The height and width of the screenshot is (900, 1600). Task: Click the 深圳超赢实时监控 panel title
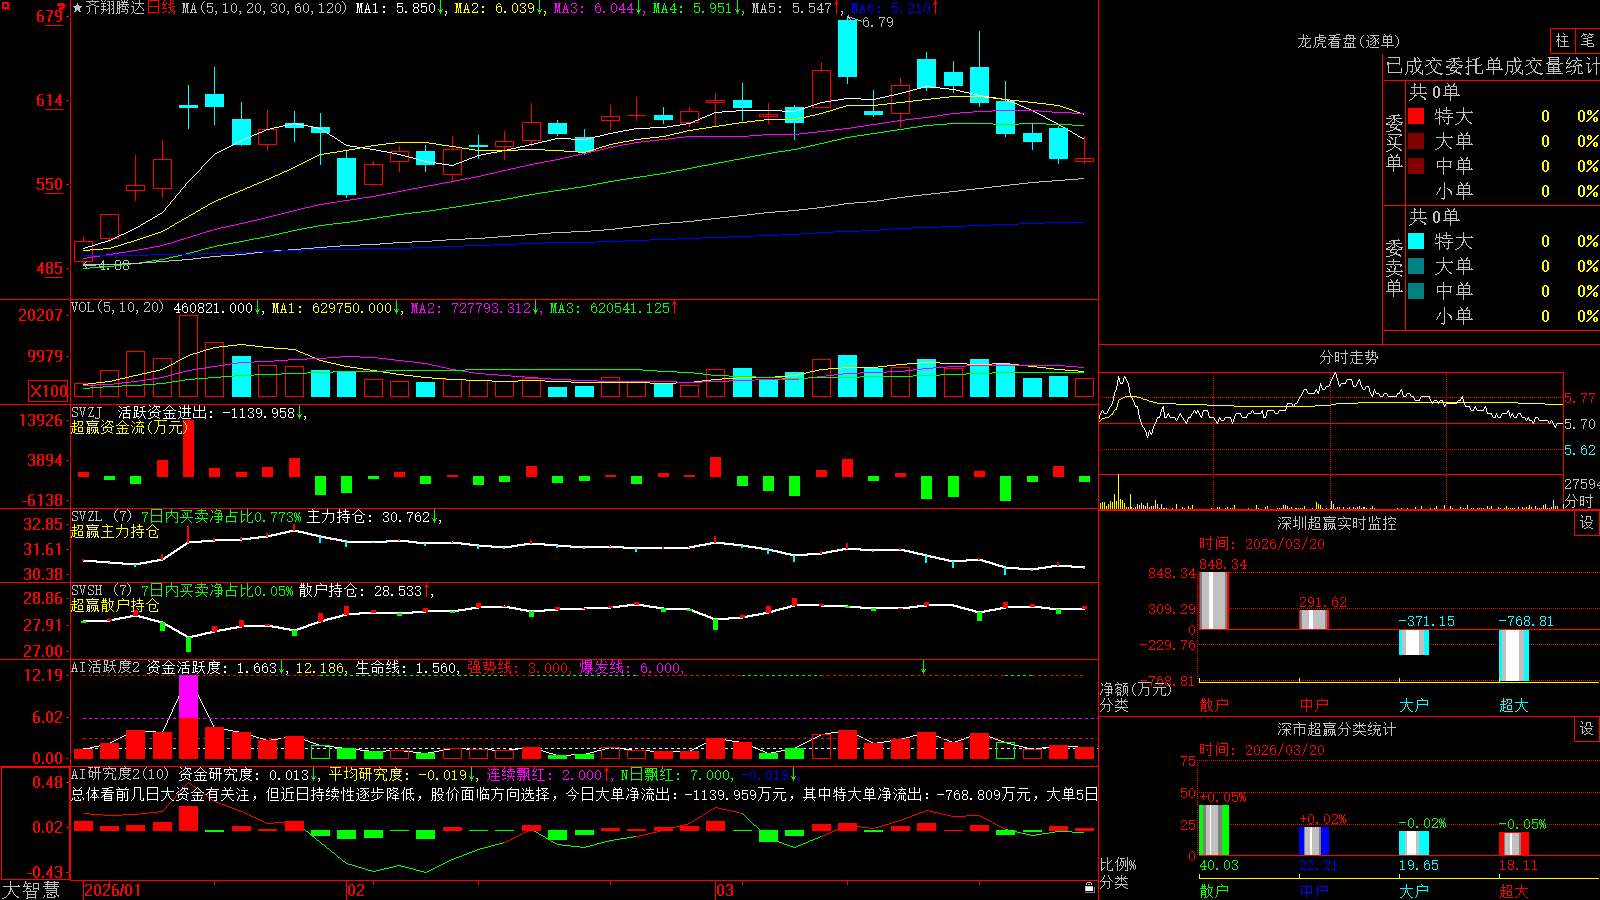[1337, 523]
